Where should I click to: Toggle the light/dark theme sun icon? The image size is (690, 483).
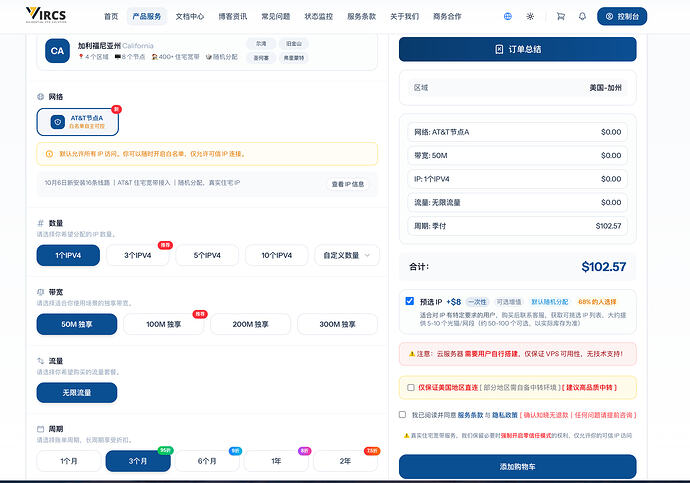click(x=530, y=16)
